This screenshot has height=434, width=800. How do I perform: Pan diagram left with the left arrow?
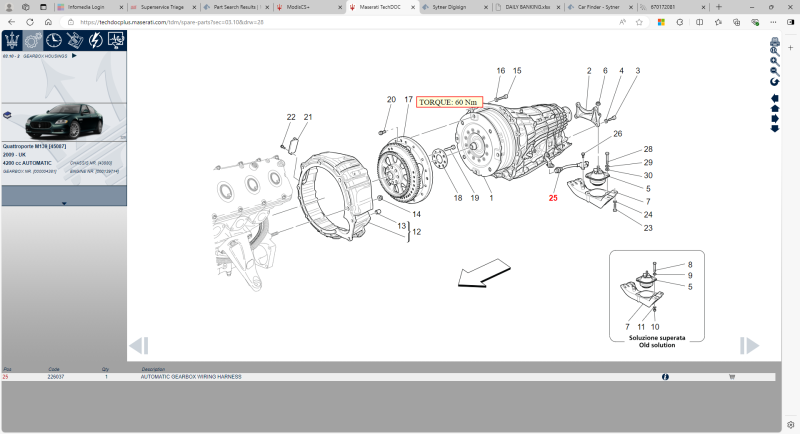pyautogui.click(x=774, y=98)
